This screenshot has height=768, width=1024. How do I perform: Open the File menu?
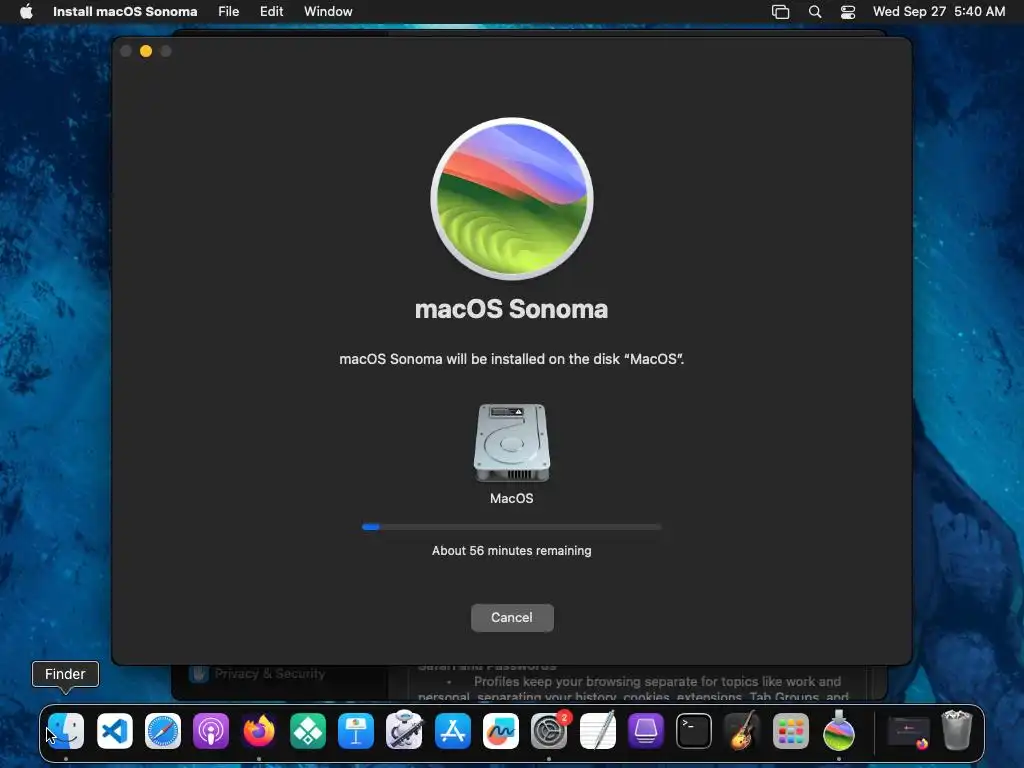coord(229,12)
